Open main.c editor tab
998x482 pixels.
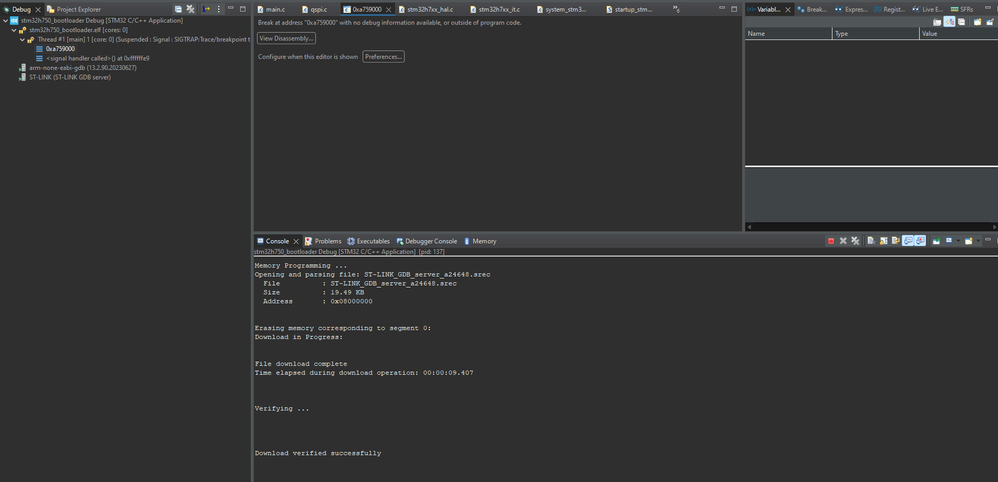pyautogui.click(x=271, y=10)
